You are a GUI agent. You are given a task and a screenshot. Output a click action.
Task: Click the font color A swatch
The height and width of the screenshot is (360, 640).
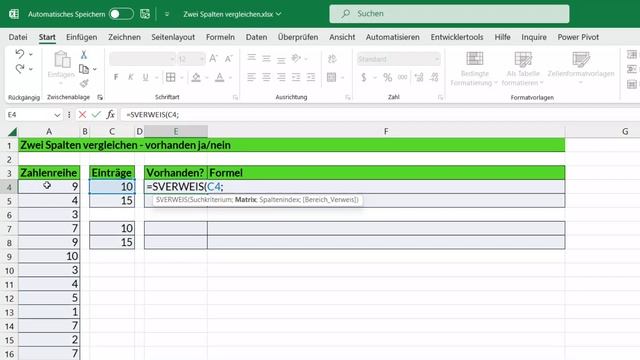220,77
